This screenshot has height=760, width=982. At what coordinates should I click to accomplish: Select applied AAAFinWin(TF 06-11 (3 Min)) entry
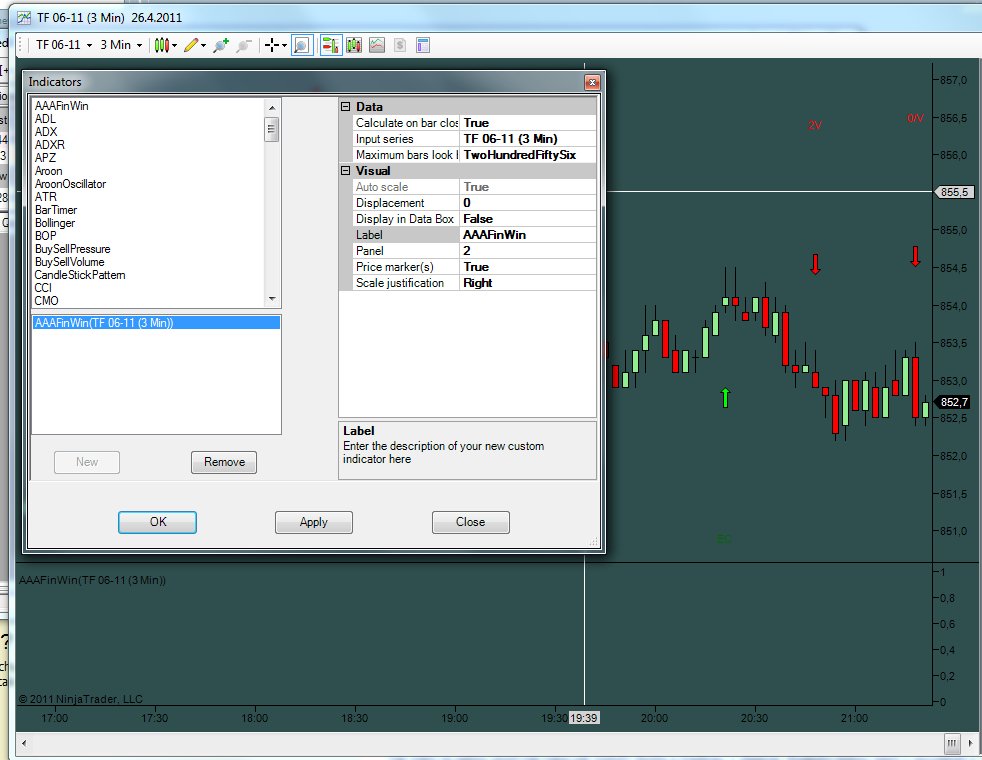[156, 323]
